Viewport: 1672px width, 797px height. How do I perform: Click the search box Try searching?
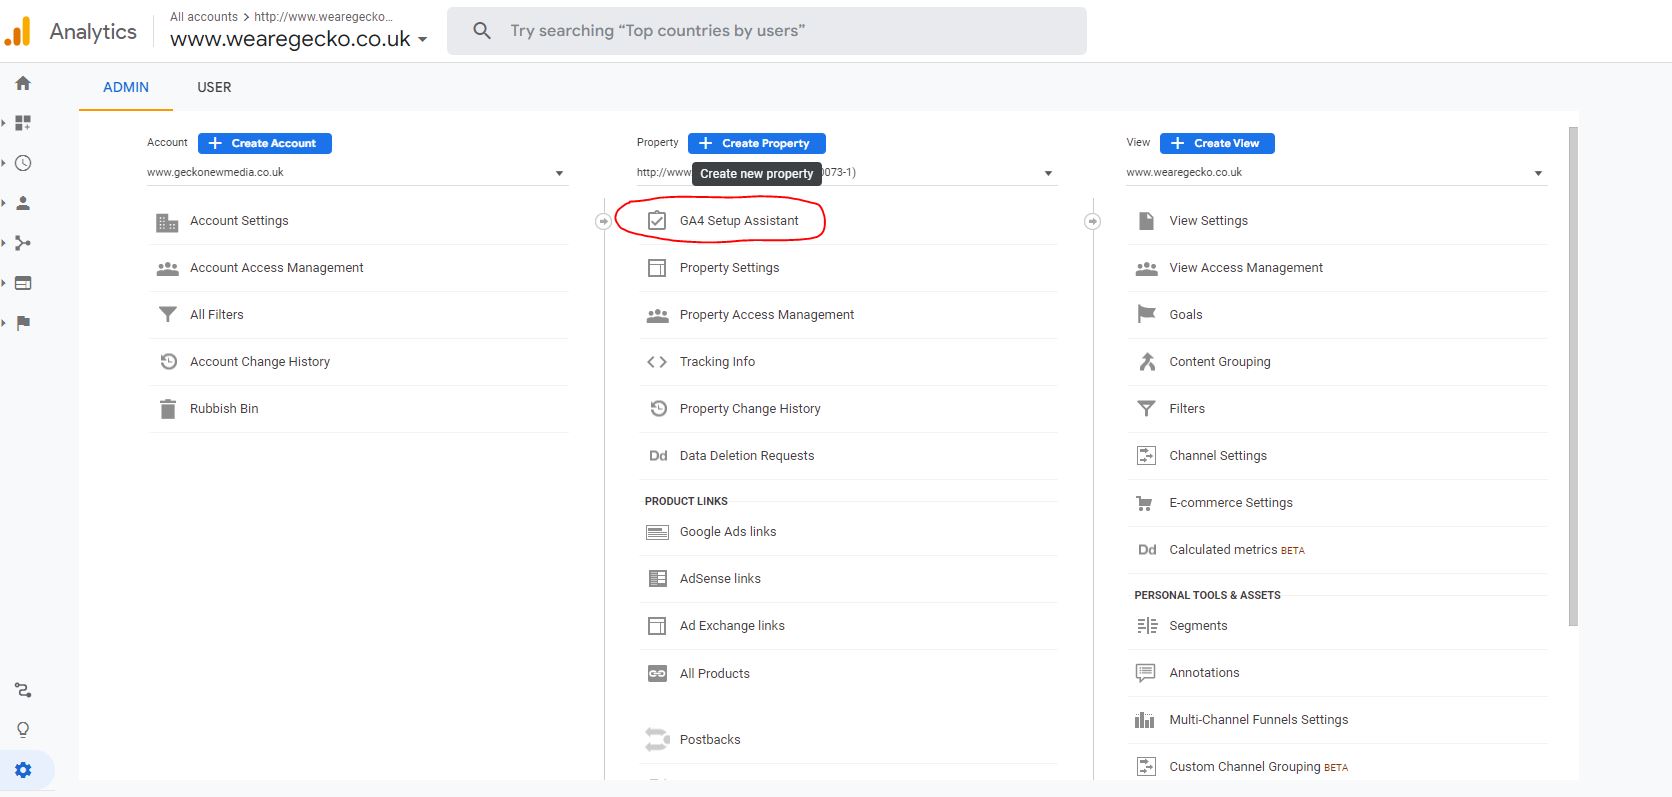(x=767, y=31)
